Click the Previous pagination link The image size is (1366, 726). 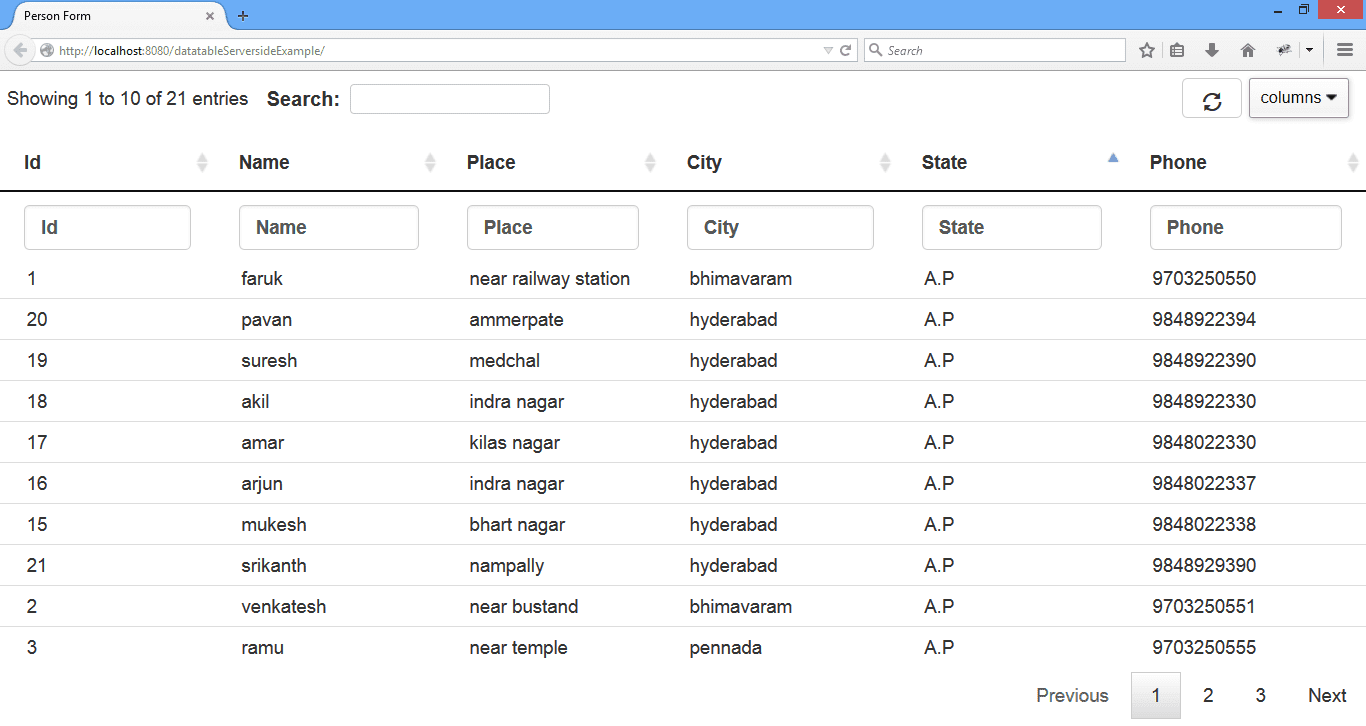[1072, 695]
